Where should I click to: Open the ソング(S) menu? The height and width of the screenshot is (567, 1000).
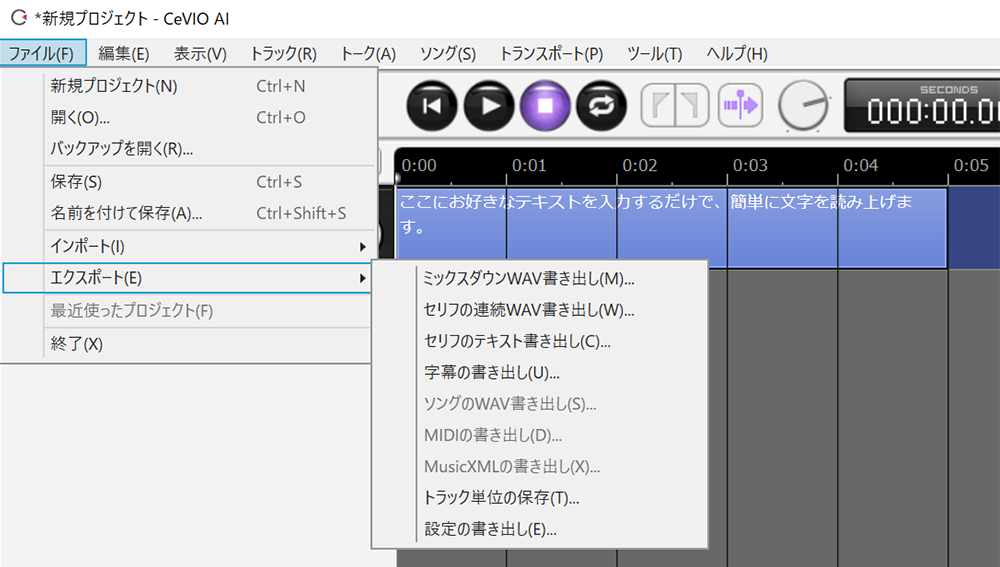(448, 54)
